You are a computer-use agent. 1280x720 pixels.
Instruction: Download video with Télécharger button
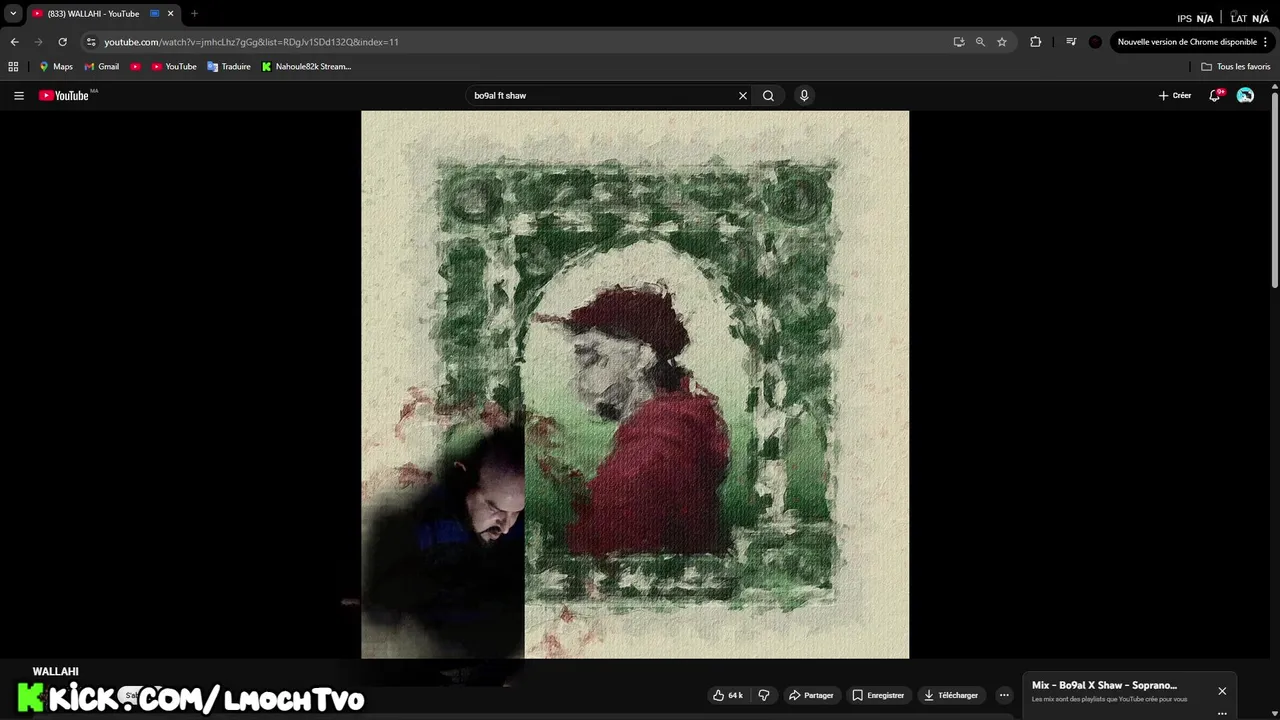pyautogui.click(x=951, y=695)
